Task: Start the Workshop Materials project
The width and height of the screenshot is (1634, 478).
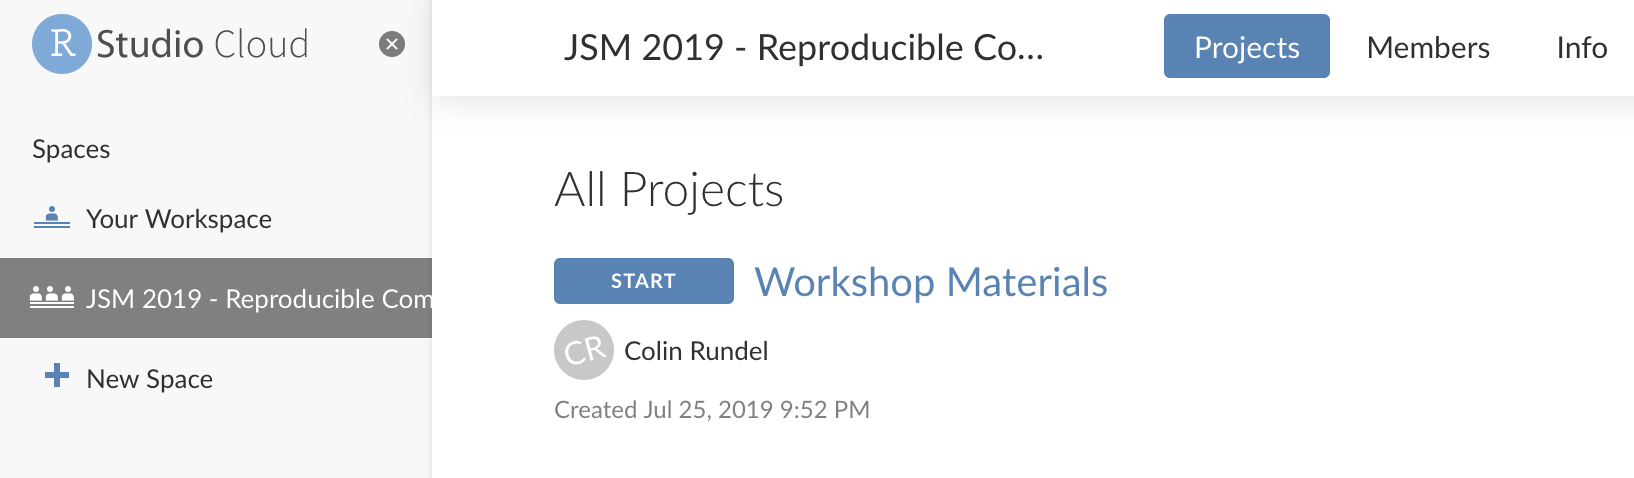Action: 644,281
